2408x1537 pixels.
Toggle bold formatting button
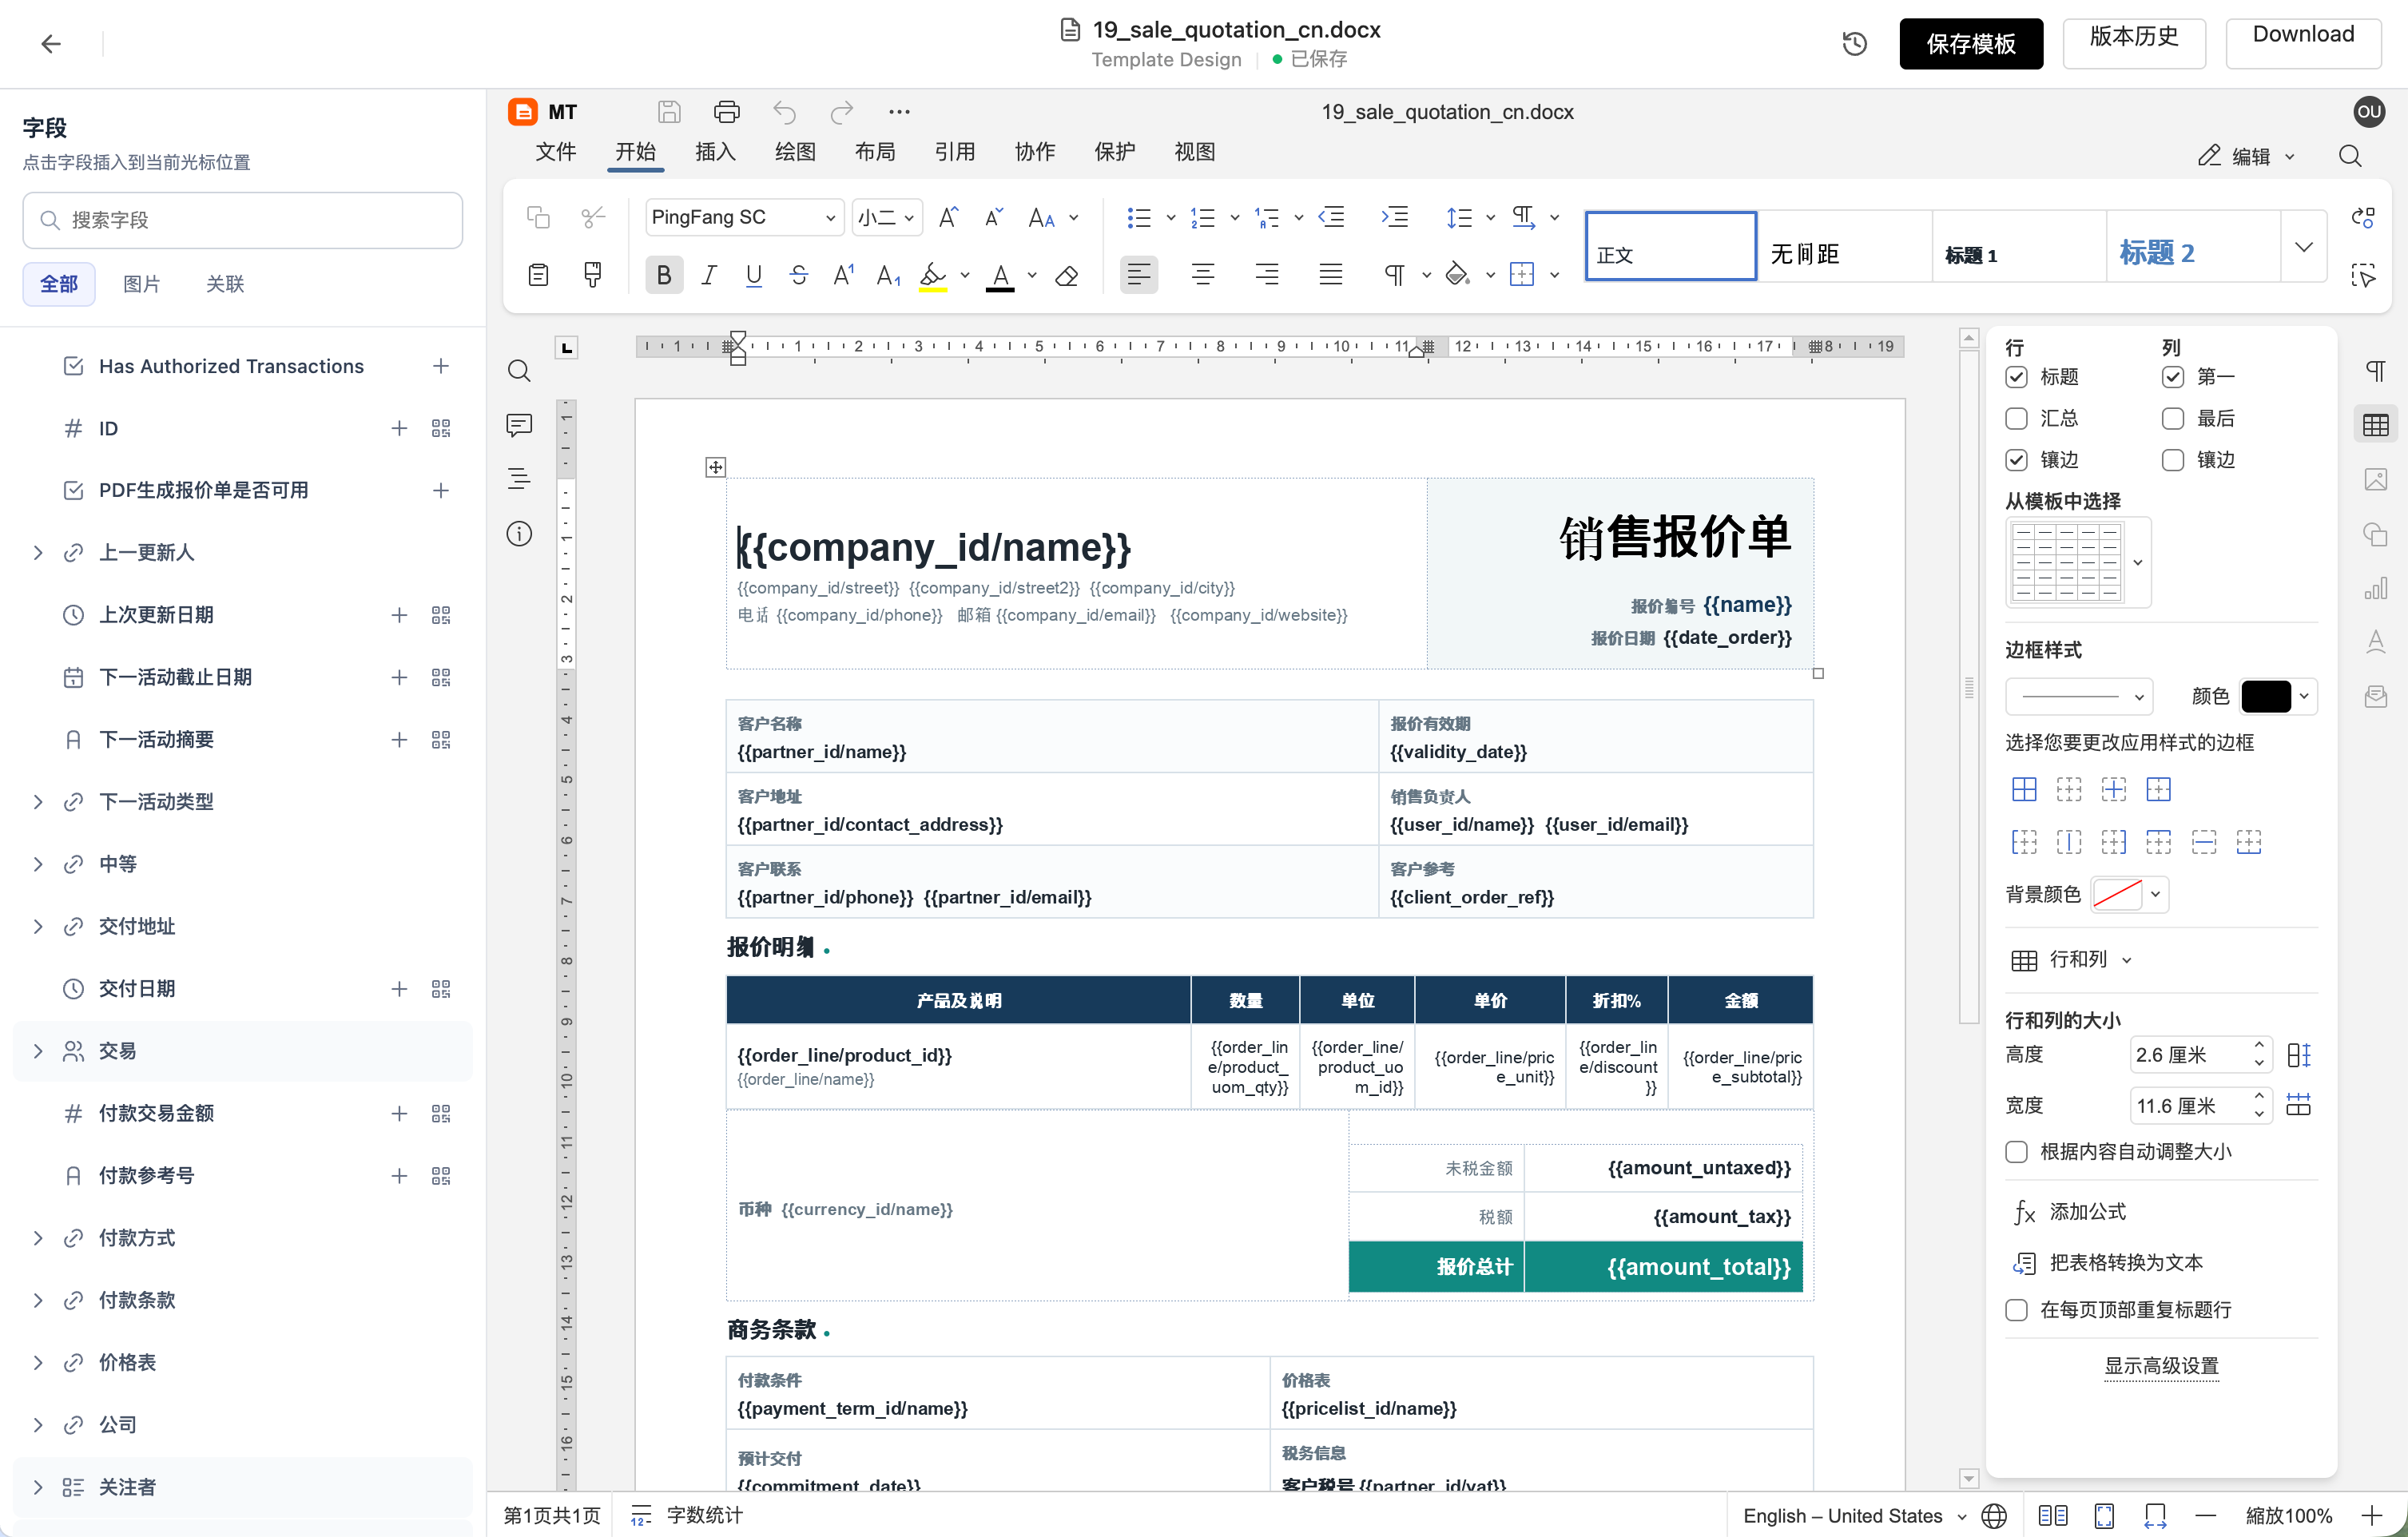coord(664,274)
